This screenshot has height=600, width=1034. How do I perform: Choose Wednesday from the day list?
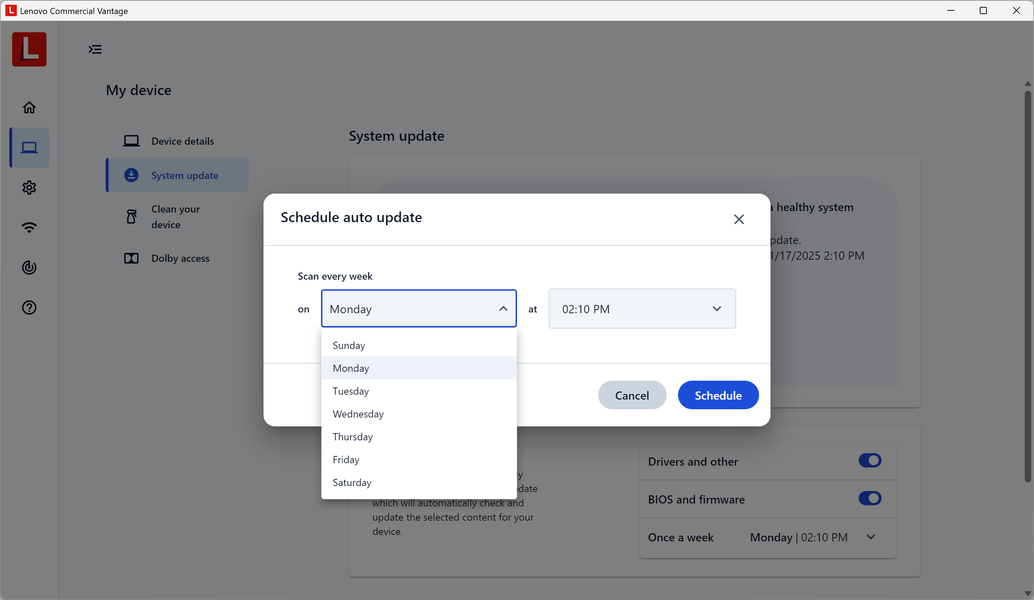coord(419,414)
